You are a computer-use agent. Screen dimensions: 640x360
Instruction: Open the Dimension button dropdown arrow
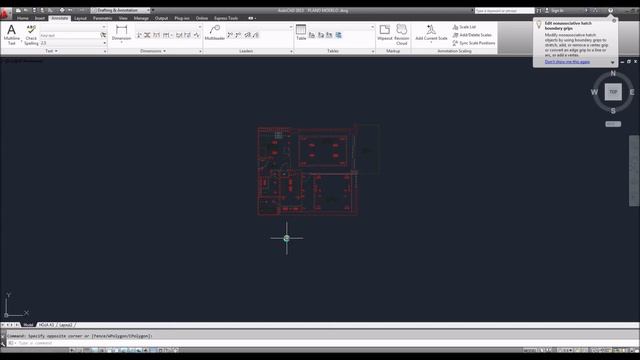tap(121, 42)
